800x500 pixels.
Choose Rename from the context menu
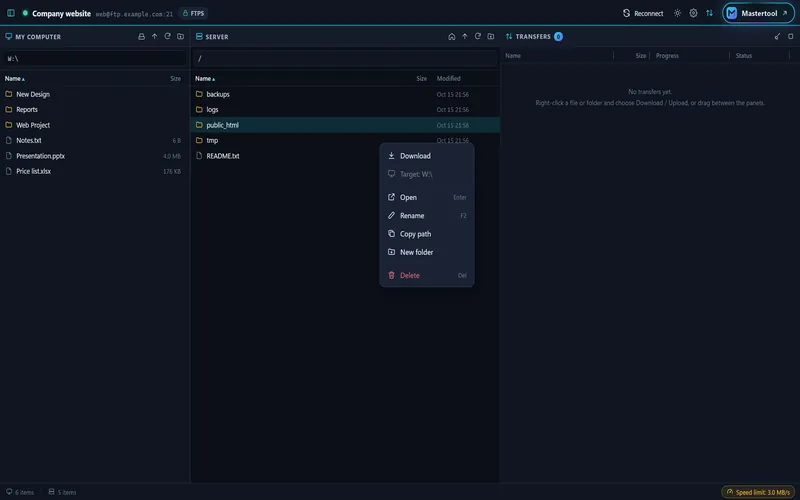pyautogui.click(x=427, y=216)
